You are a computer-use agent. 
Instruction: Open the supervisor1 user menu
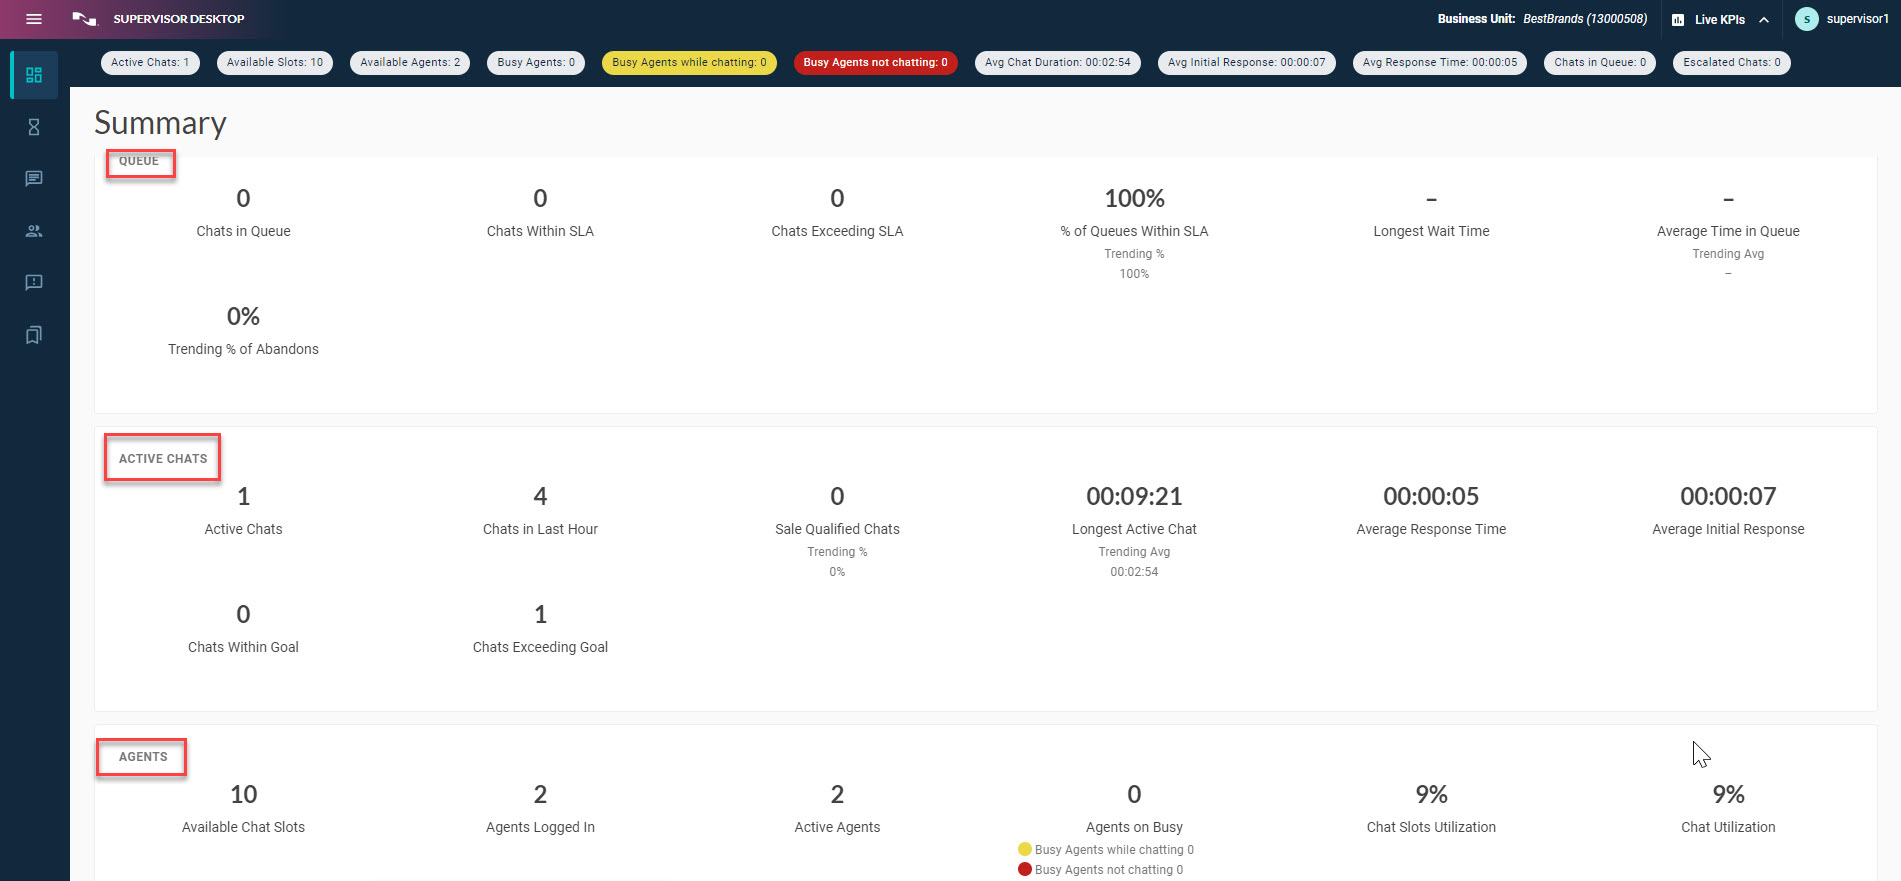pyautogui.click(x=1857, y=19)
